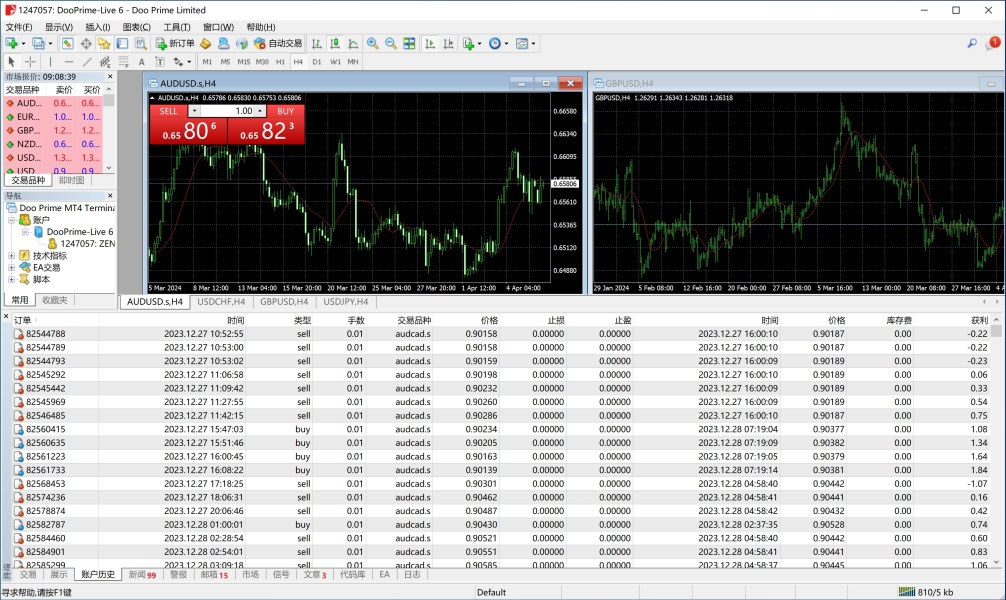
Task: Open the 图表(C) menu
Action: pyautogui.click(x=137, y=27)
